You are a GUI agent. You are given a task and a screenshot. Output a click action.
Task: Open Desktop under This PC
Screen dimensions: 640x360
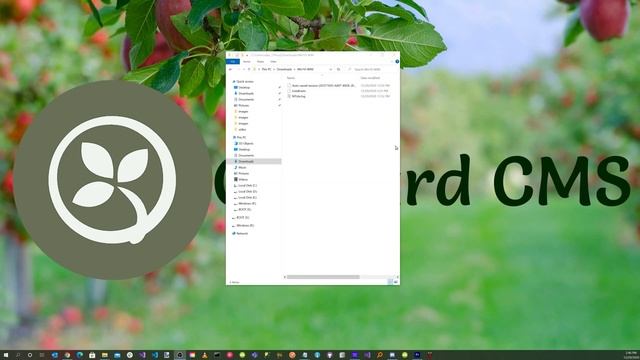point(244,149)
